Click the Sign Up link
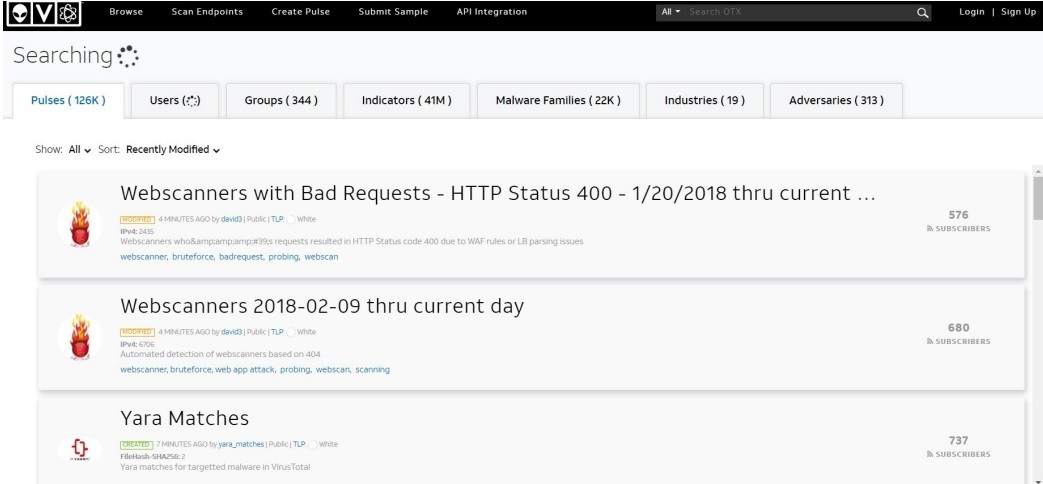The width and height of the screenshot is (1043, 484). pyautogui.click(x=1018, y=12)
